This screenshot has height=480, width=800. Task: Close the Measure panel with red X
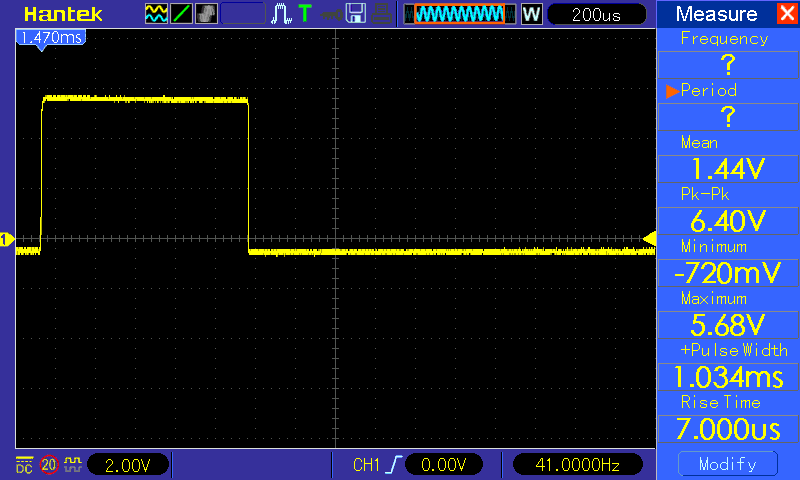click(x=786, y=14)
